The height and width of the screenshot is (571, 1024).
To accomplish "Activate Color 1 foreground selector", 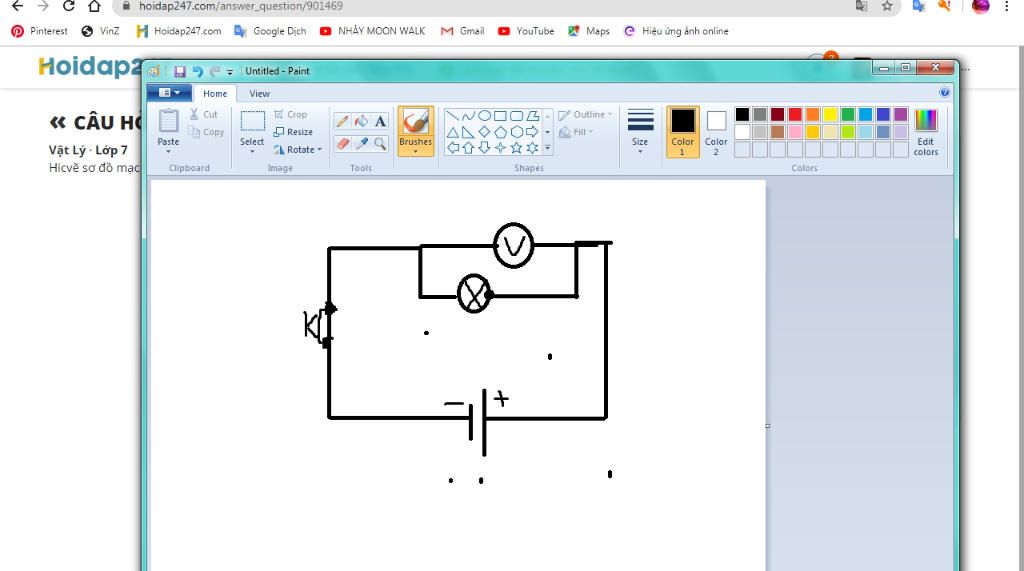I will [682, 132].
